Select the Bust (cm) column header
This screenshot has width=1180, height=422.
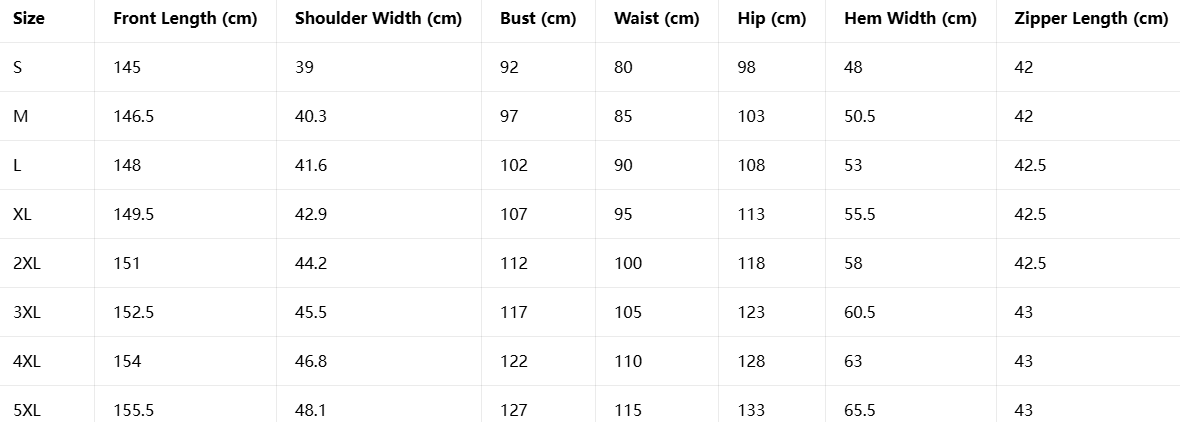coord(538,19)
